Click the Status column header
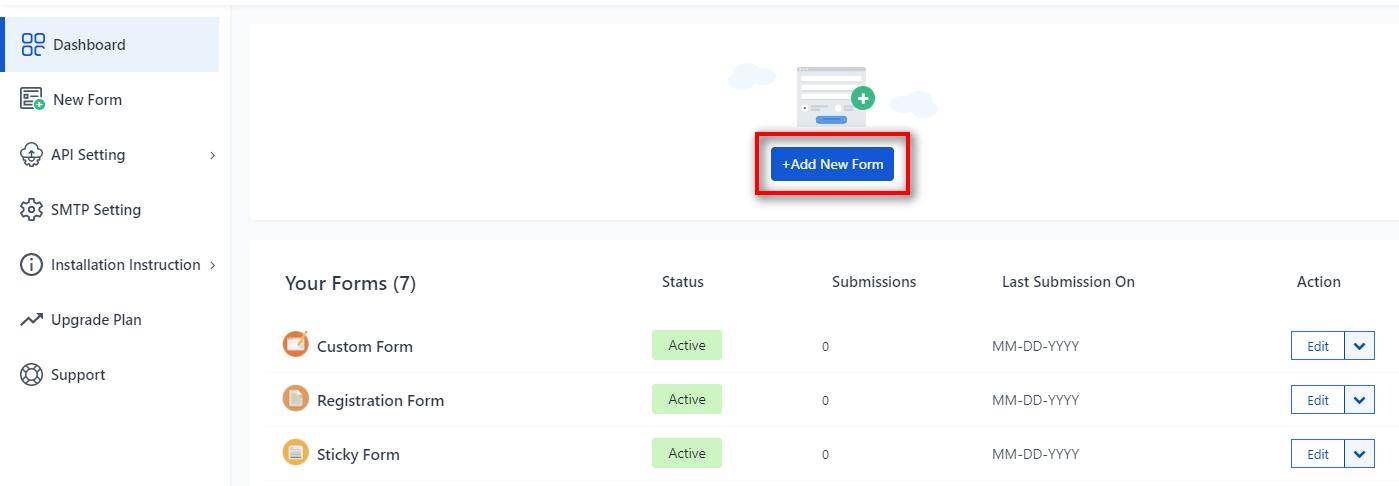The height and width of the screenshot is (486, 1399). pos(683,282)
